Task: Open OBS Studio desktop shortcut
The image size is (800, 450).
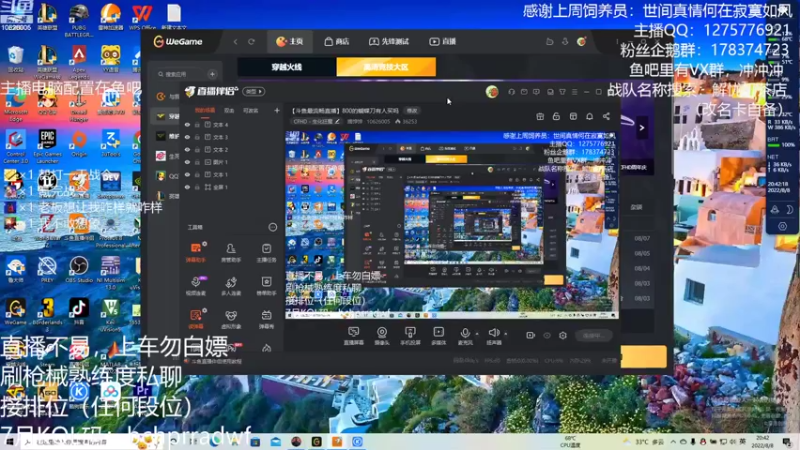Action: point(79,269)
